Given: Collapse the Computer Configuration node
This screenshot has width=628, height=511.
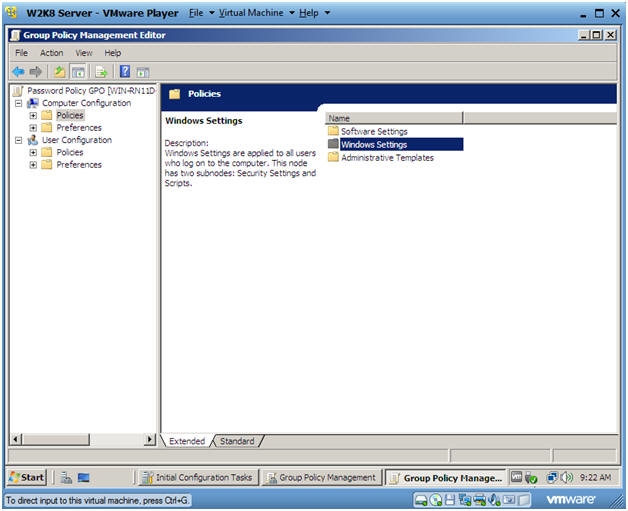Looking at the screenshot, I should [x=18, y=103].
